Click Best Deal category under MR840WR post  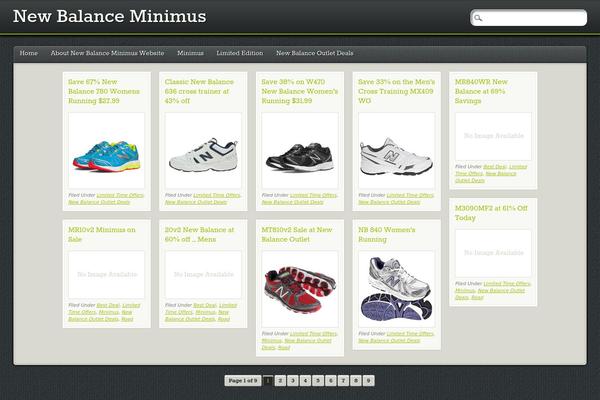pos(495,167)
